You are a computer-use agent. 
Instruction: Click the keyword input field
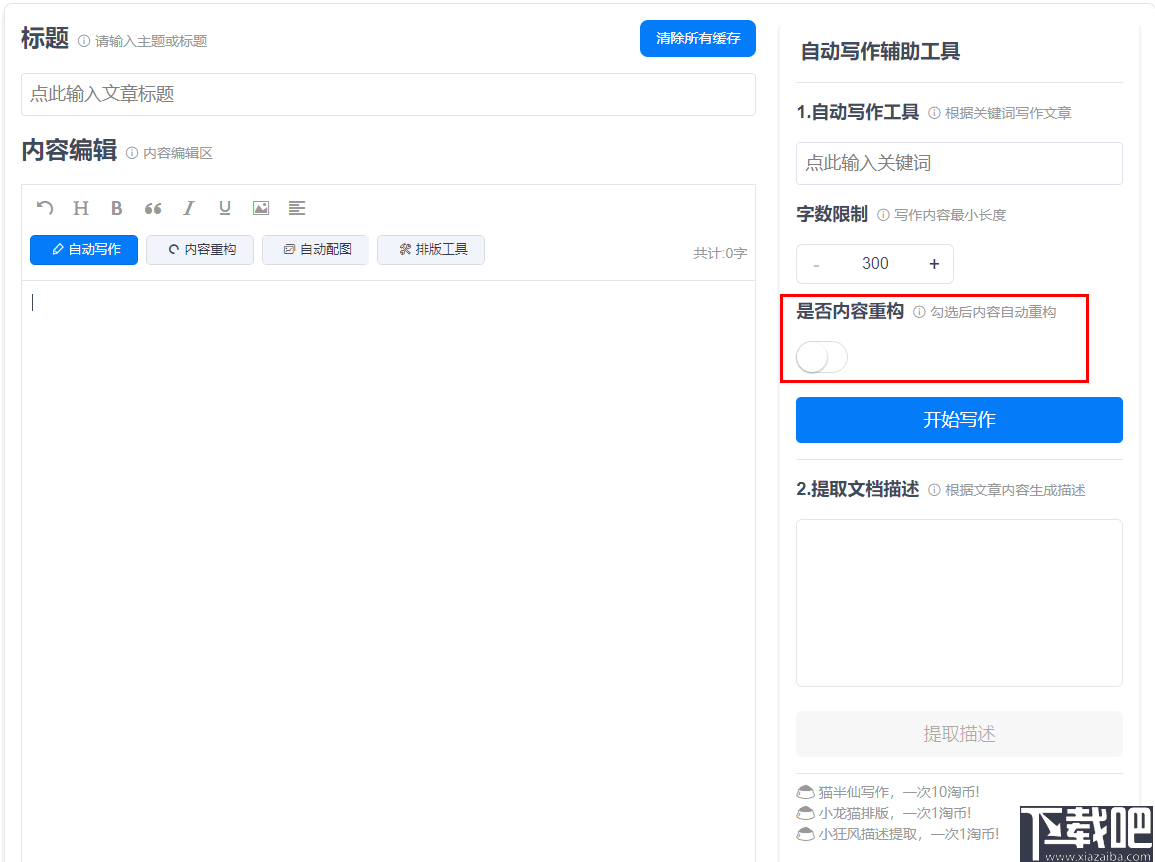point(959,164)
